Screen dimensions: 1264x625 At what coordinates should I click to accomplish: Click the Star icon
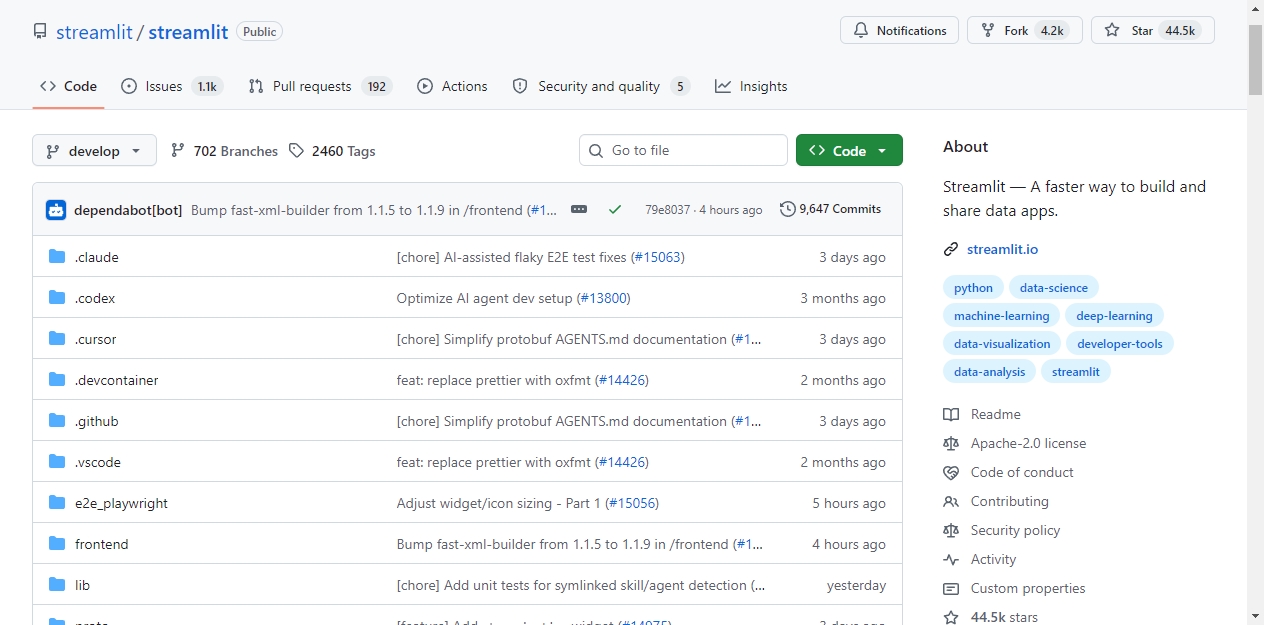[1112, 30]
